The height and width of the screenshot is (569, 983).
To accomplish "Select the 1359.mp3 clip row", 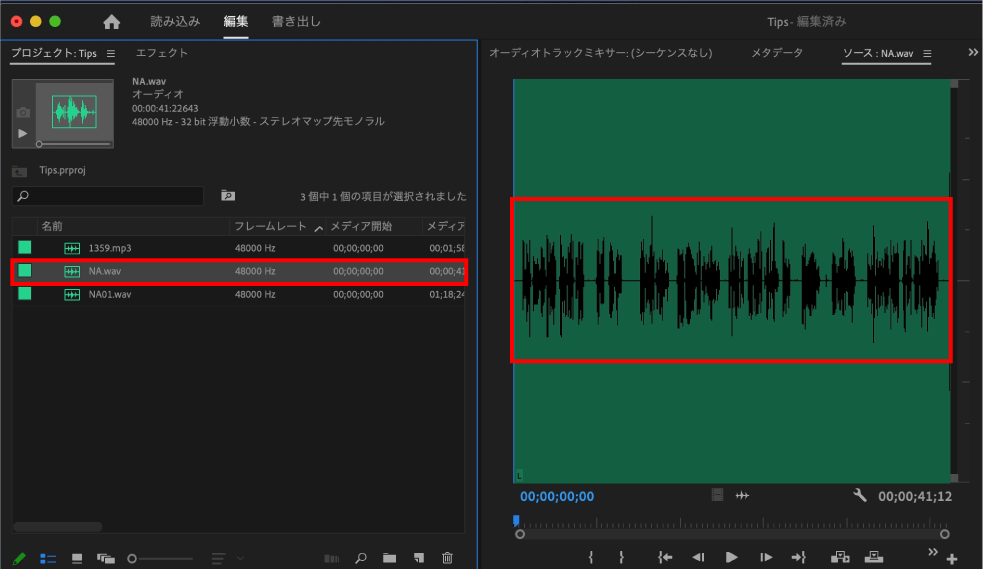I will pos(239,248).
